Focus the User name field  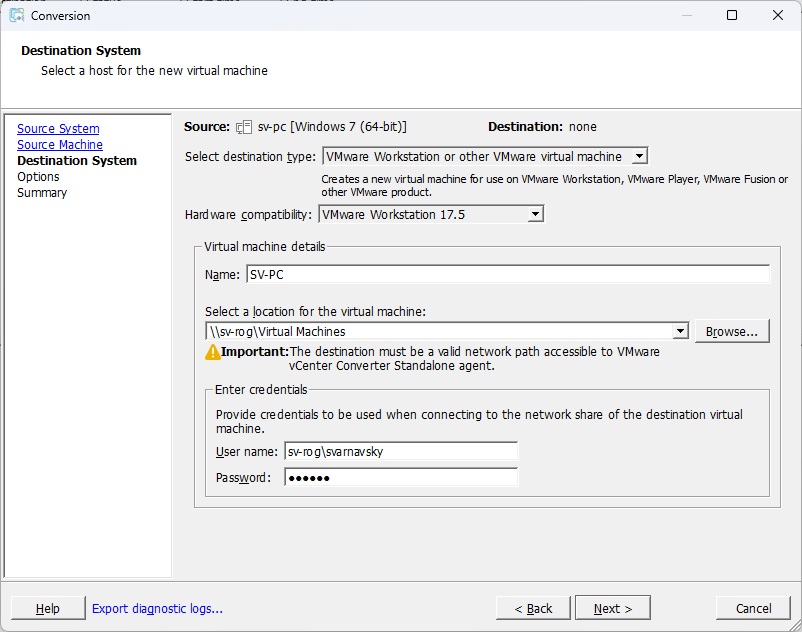tap(401, 452)
